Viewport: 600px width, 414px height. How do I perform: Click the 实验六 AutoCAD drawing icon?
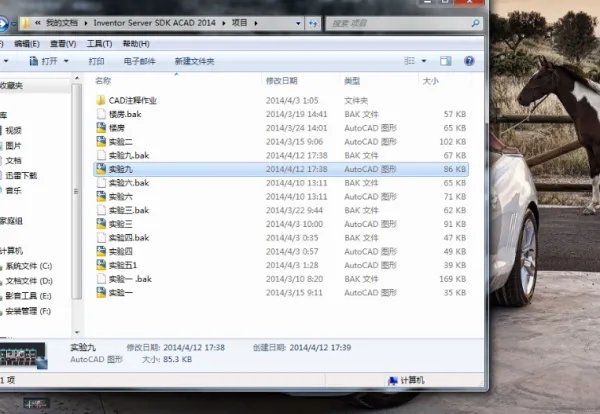tap(100, 197)
